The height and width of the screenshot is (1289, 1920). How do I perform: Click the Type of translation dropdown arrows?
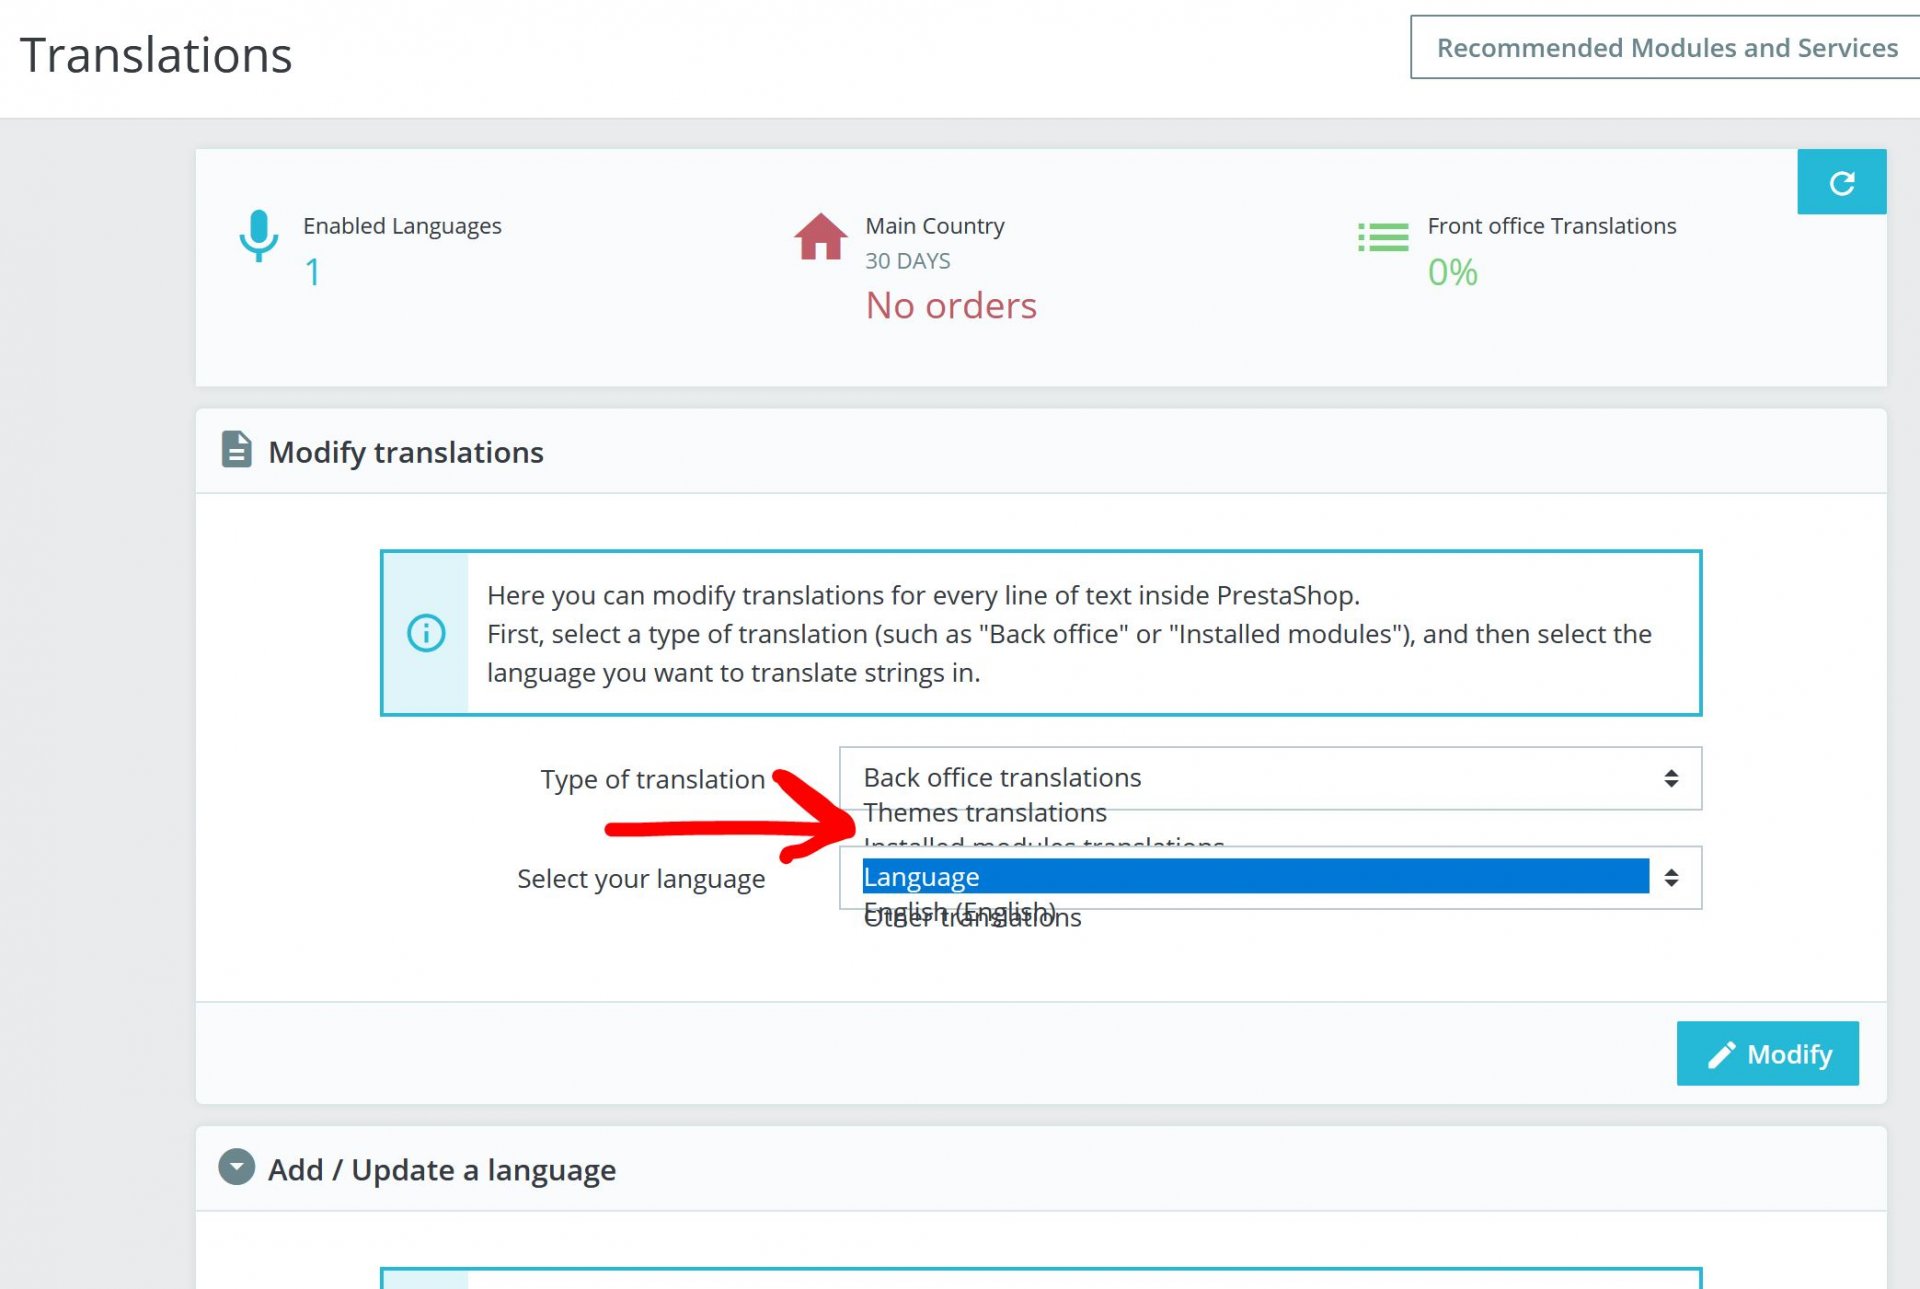(1671, 778)
